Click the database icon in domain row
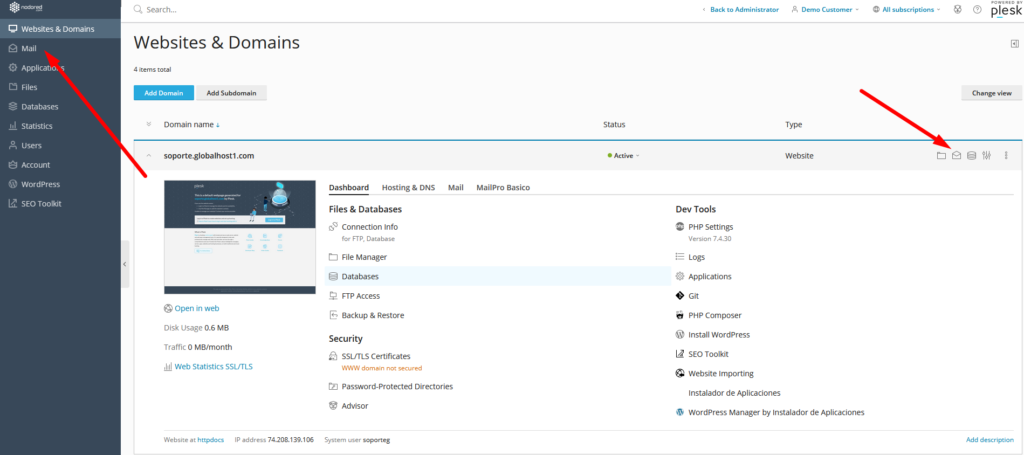1024x455 pixels. pyautogui.click(x=971, y=155)
